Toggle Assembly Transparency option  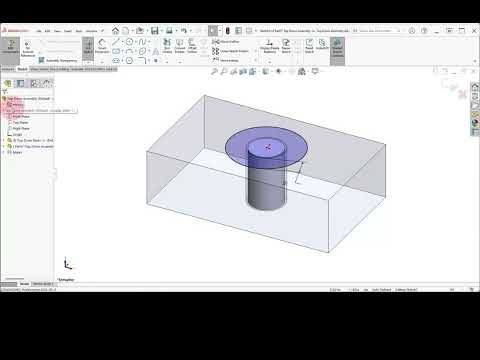pos(58,60)
